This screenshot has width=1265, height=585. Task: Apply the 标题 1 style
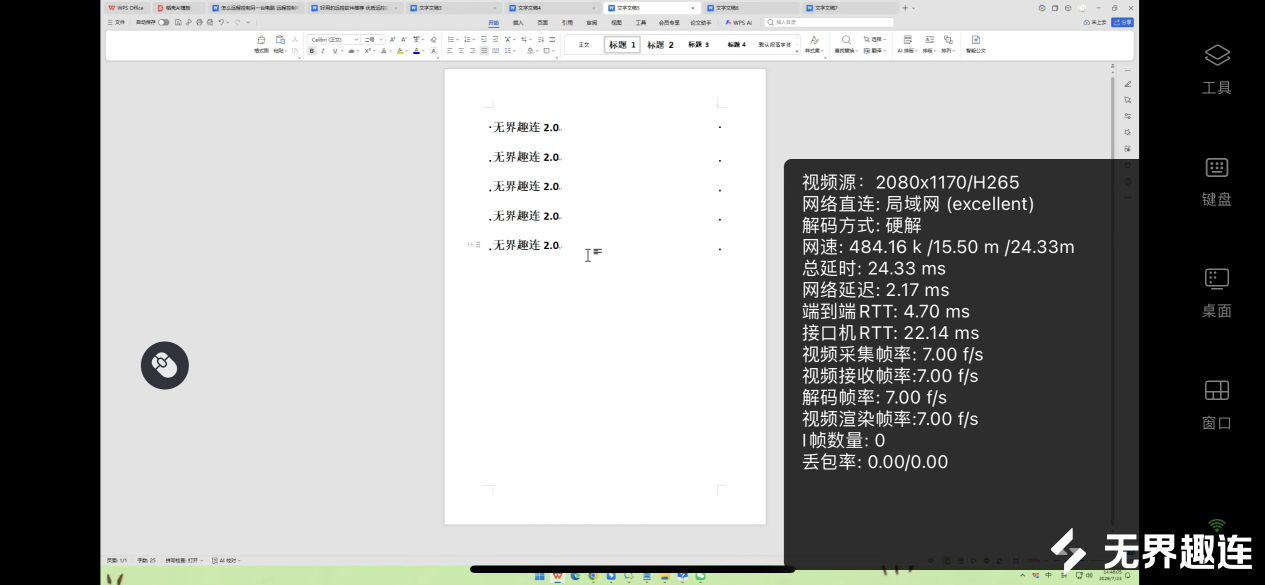coord(622,45)
